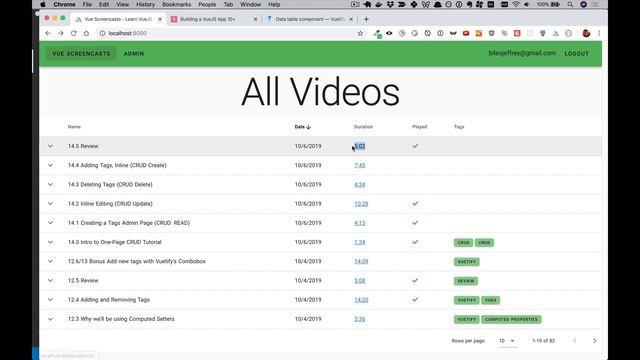The image size is (640, 360).
Task: Bookmark this page with the star icon
Action: [360, 33]
